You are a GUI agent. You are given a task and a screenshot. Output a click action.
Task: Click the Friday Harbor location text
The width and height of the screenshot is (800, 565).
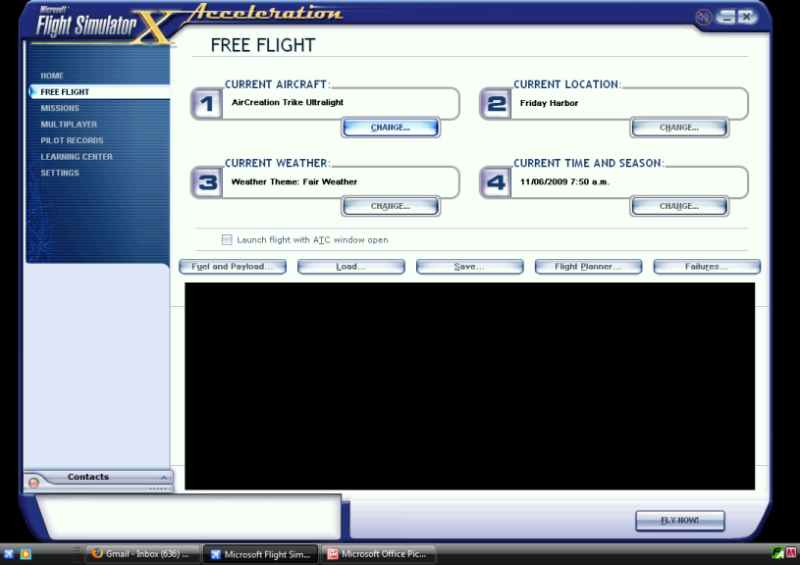[549, 103]
